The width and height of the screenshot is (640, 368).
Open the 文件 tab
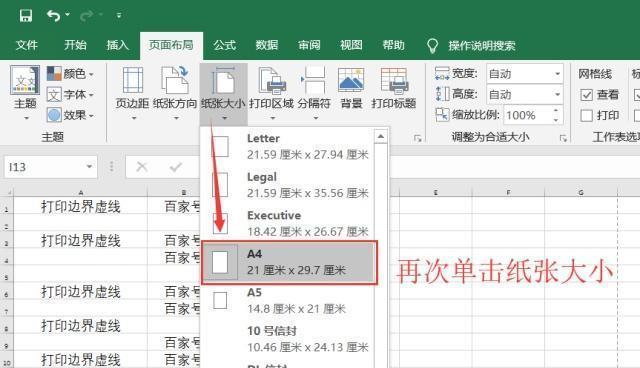coord(27,45)
